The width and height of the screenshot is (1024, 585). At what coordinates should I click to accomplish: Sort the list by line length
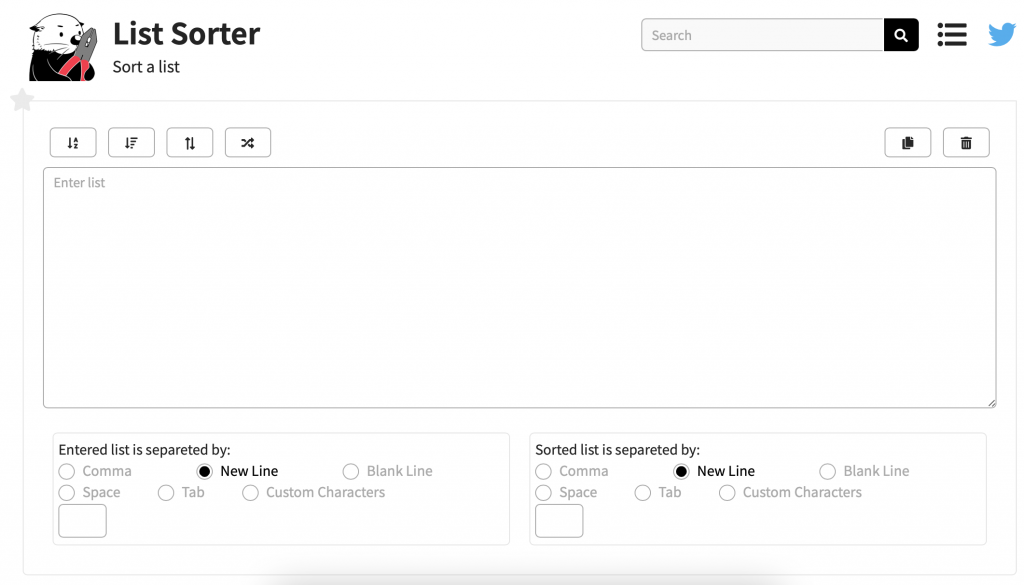point(131,142)
